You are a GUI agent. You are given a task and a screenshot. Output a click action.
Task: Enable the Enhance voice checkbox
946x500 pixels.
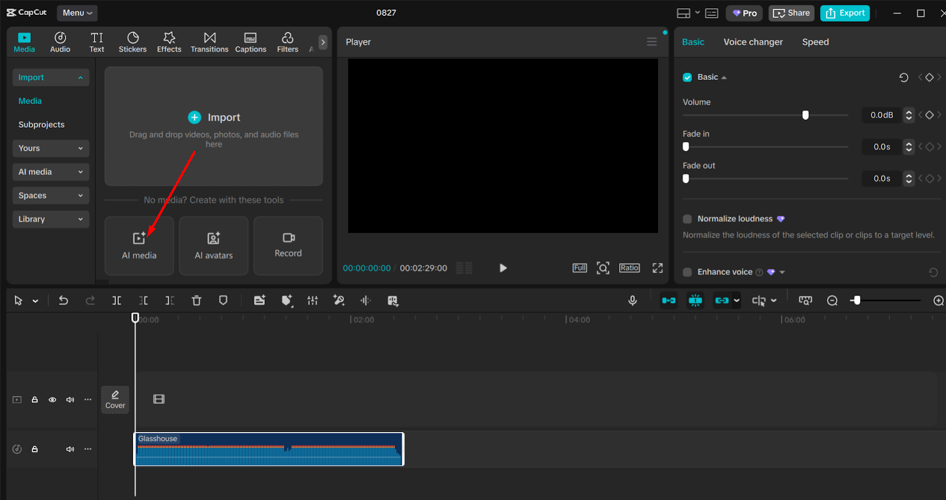[x=687, y=272]
